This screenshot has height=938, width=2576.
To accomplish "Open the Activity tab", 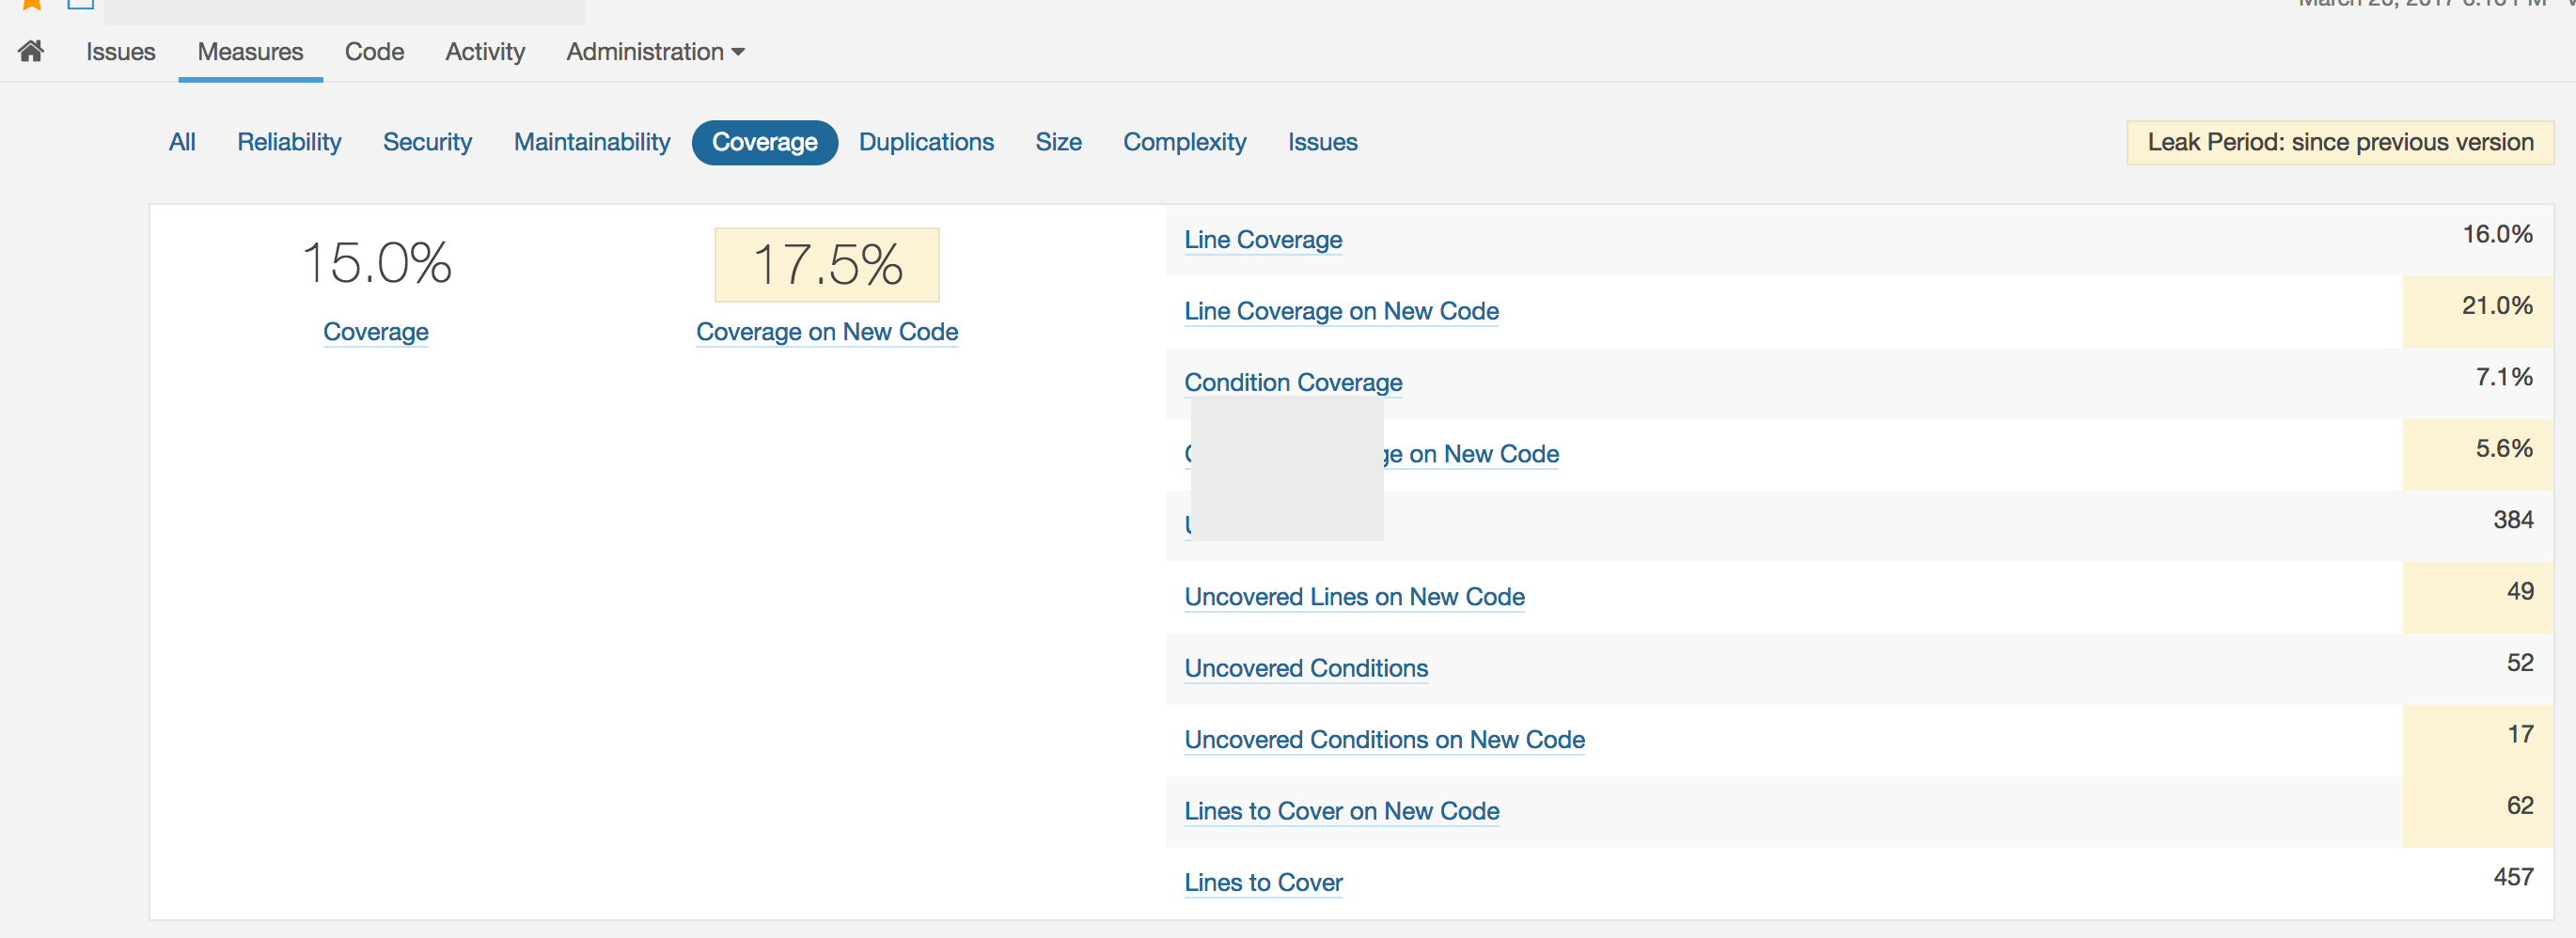I will click(485, 52).
